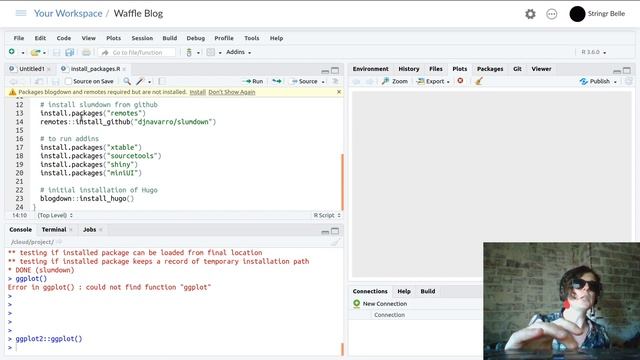Screen dimensions: 640x360
Task: Open workspace panes layout icon
Action: (211, 52)
